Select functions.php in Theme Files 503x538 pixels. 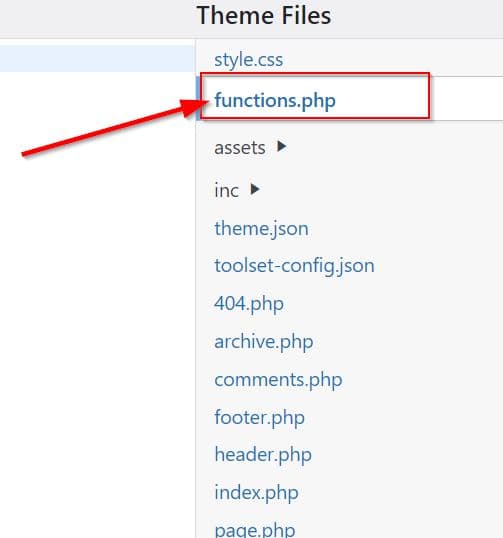click(x=275, y=101)
